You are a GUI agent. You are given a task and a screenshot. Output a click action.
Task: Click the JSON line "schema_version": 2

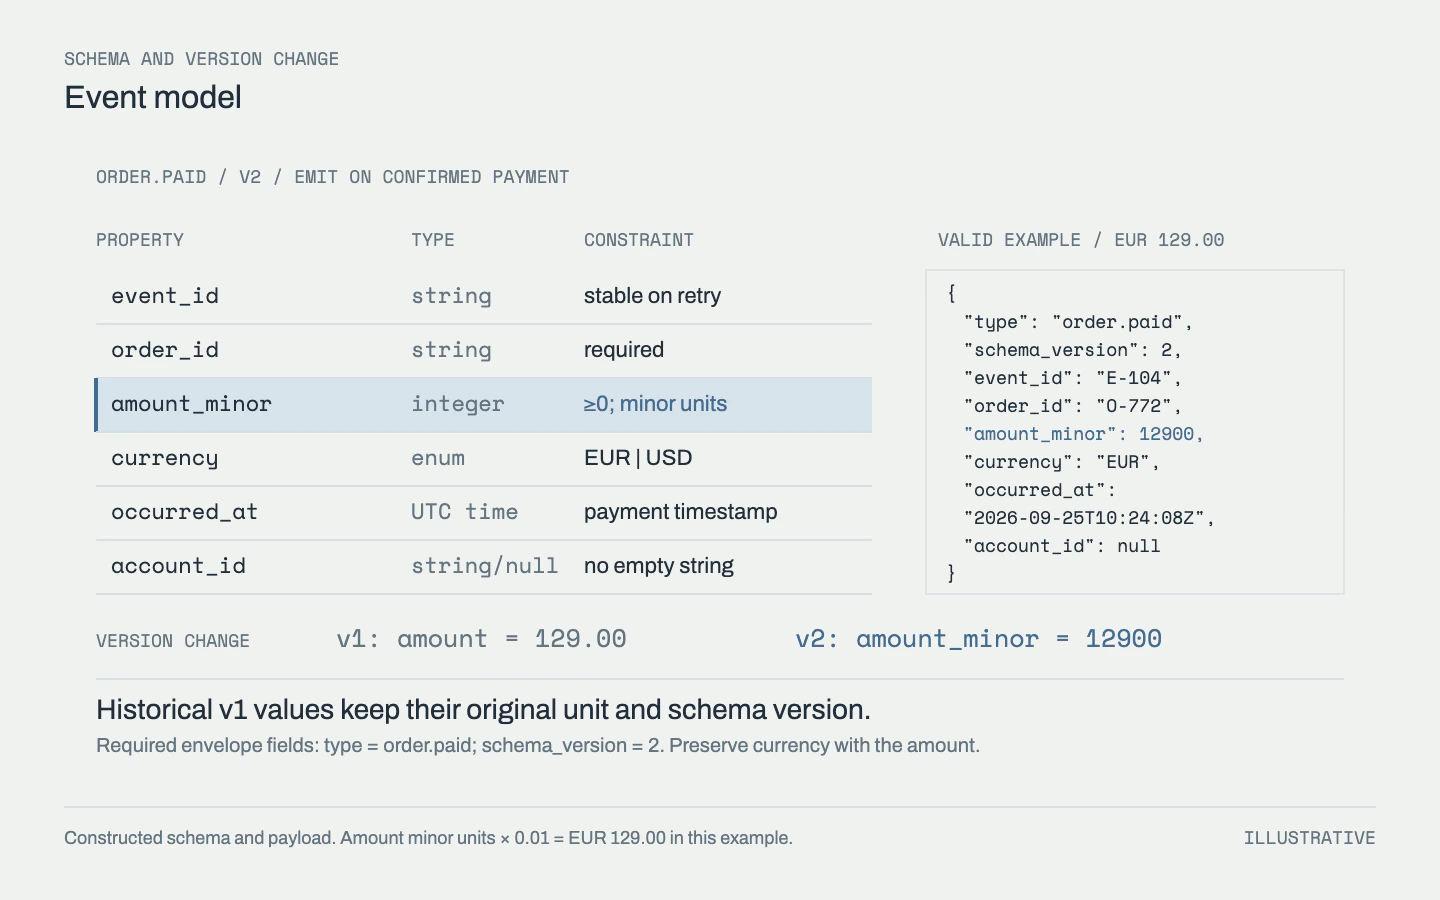coord(1072,350)
